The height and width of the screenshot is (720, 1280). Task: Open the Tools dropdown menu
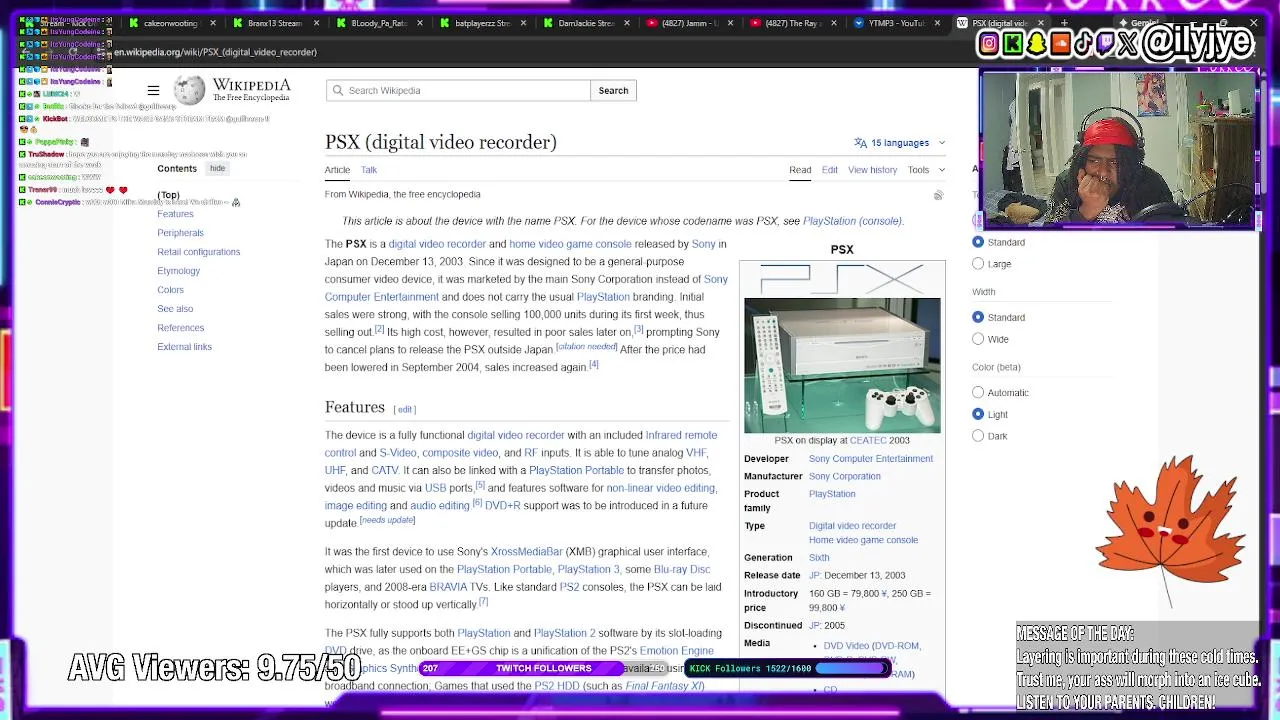point(924,170)
